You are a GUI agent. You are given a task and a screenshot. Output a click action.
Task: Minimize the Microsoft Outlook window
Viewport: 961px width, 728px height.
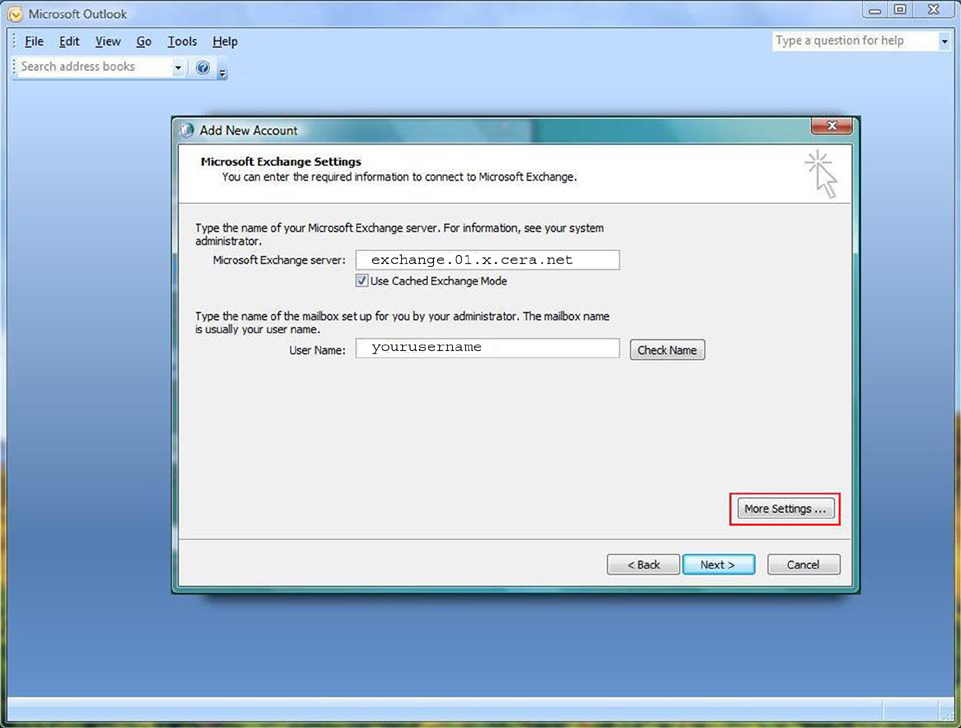(875, 10)
